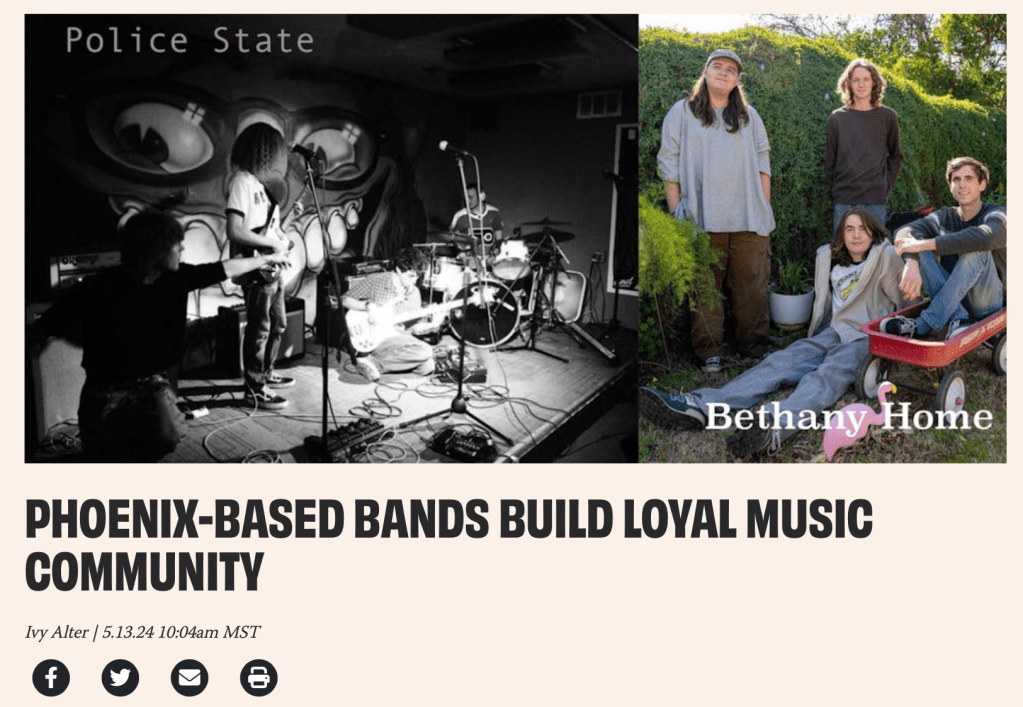This screenshot has height=707, width=1023.
Task: Open the Bethany Home band photo
Action: pos(823,239)
